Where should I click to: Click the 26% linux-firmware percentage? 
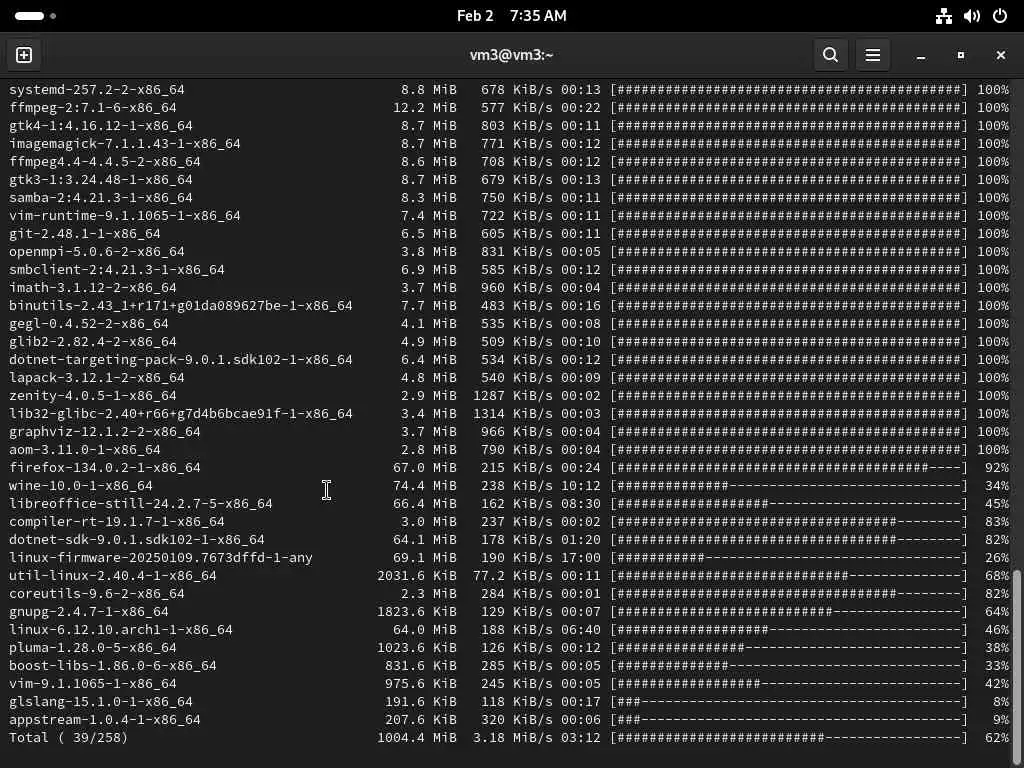pos(997,558)
